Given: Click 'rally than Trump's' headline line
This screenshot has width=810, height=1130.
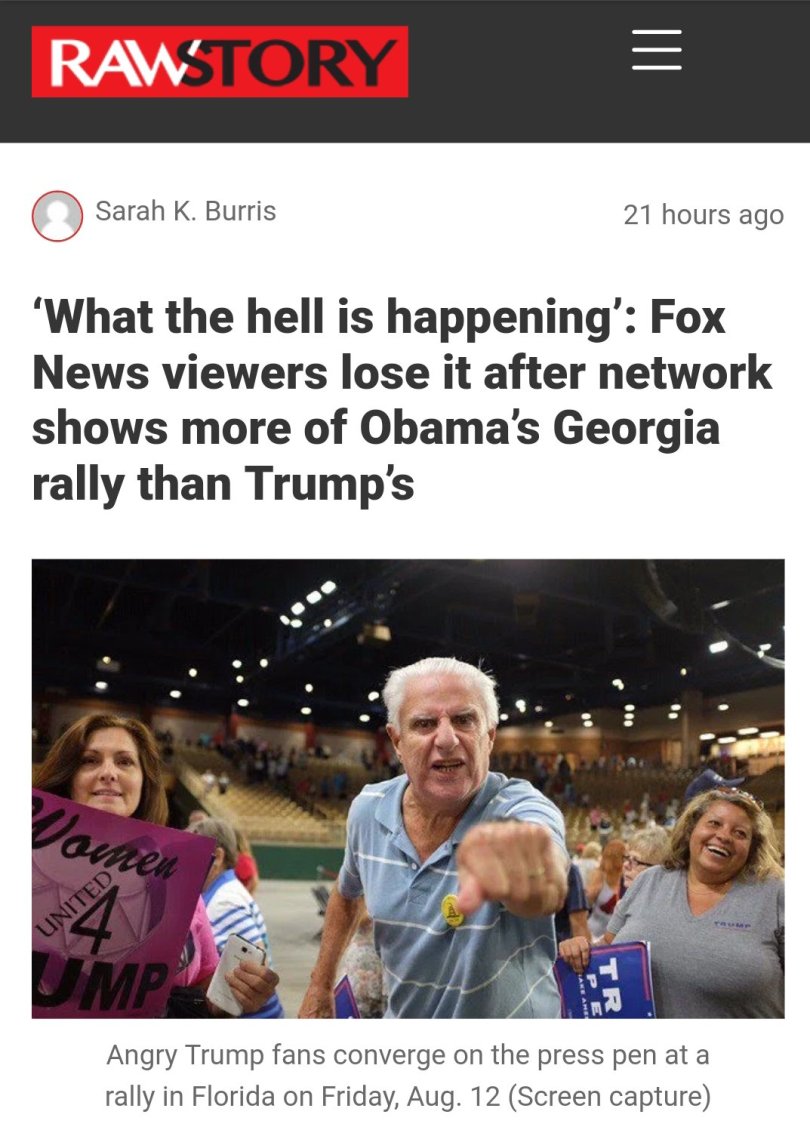Looking at the screenshot, I should [223, 483].
